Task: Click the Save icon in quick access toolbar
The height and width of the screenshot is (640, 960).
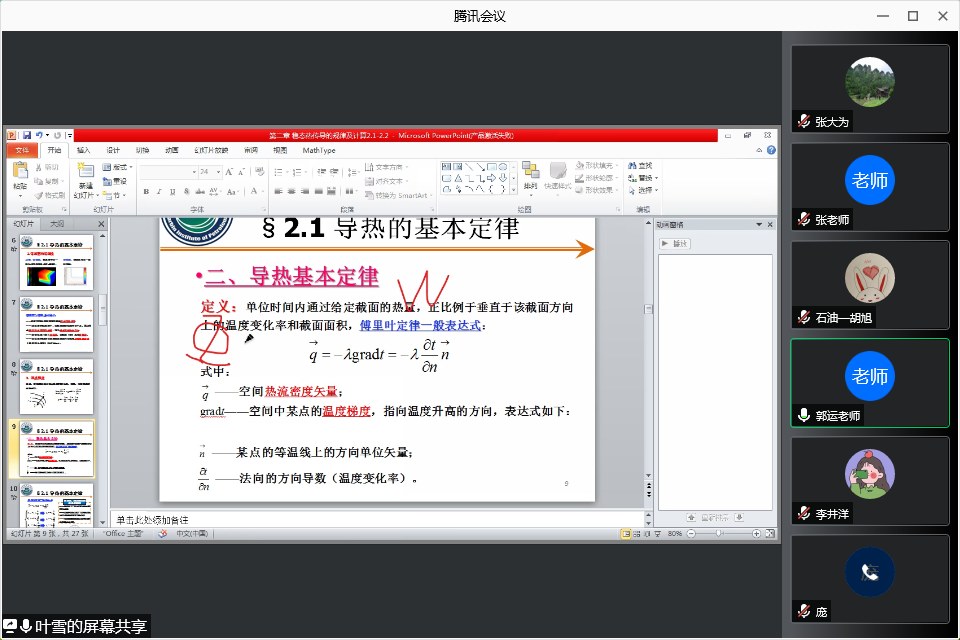Action: pyautogui.click(x=25, y=135)
